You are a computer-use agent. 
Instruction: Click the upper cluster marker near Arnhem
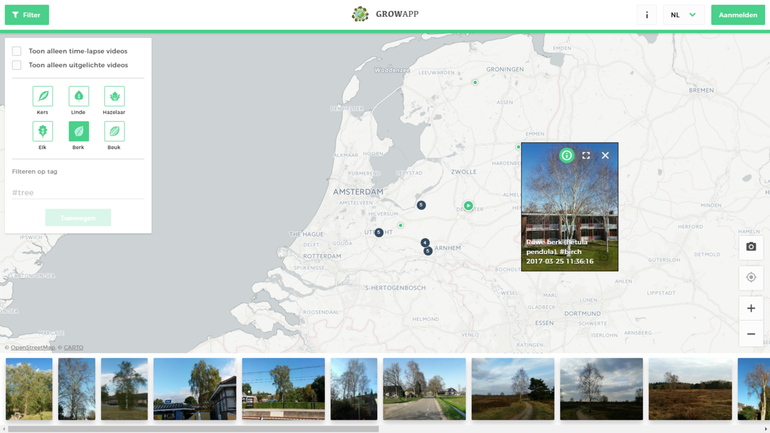tap(425, 243)
